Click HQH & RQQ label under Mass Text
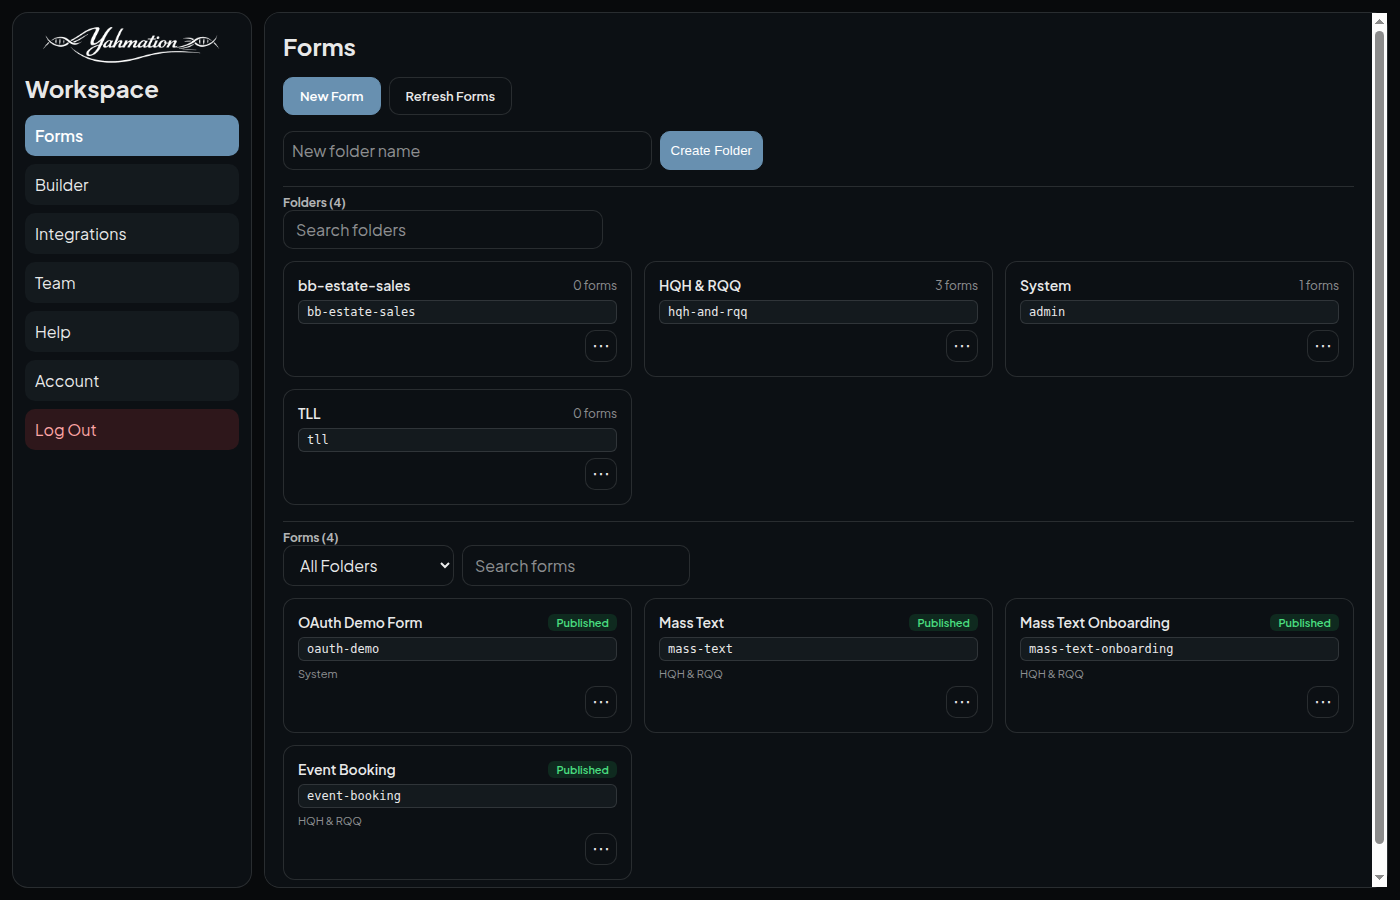1400x900 pixels. click(x=691, y=674)
